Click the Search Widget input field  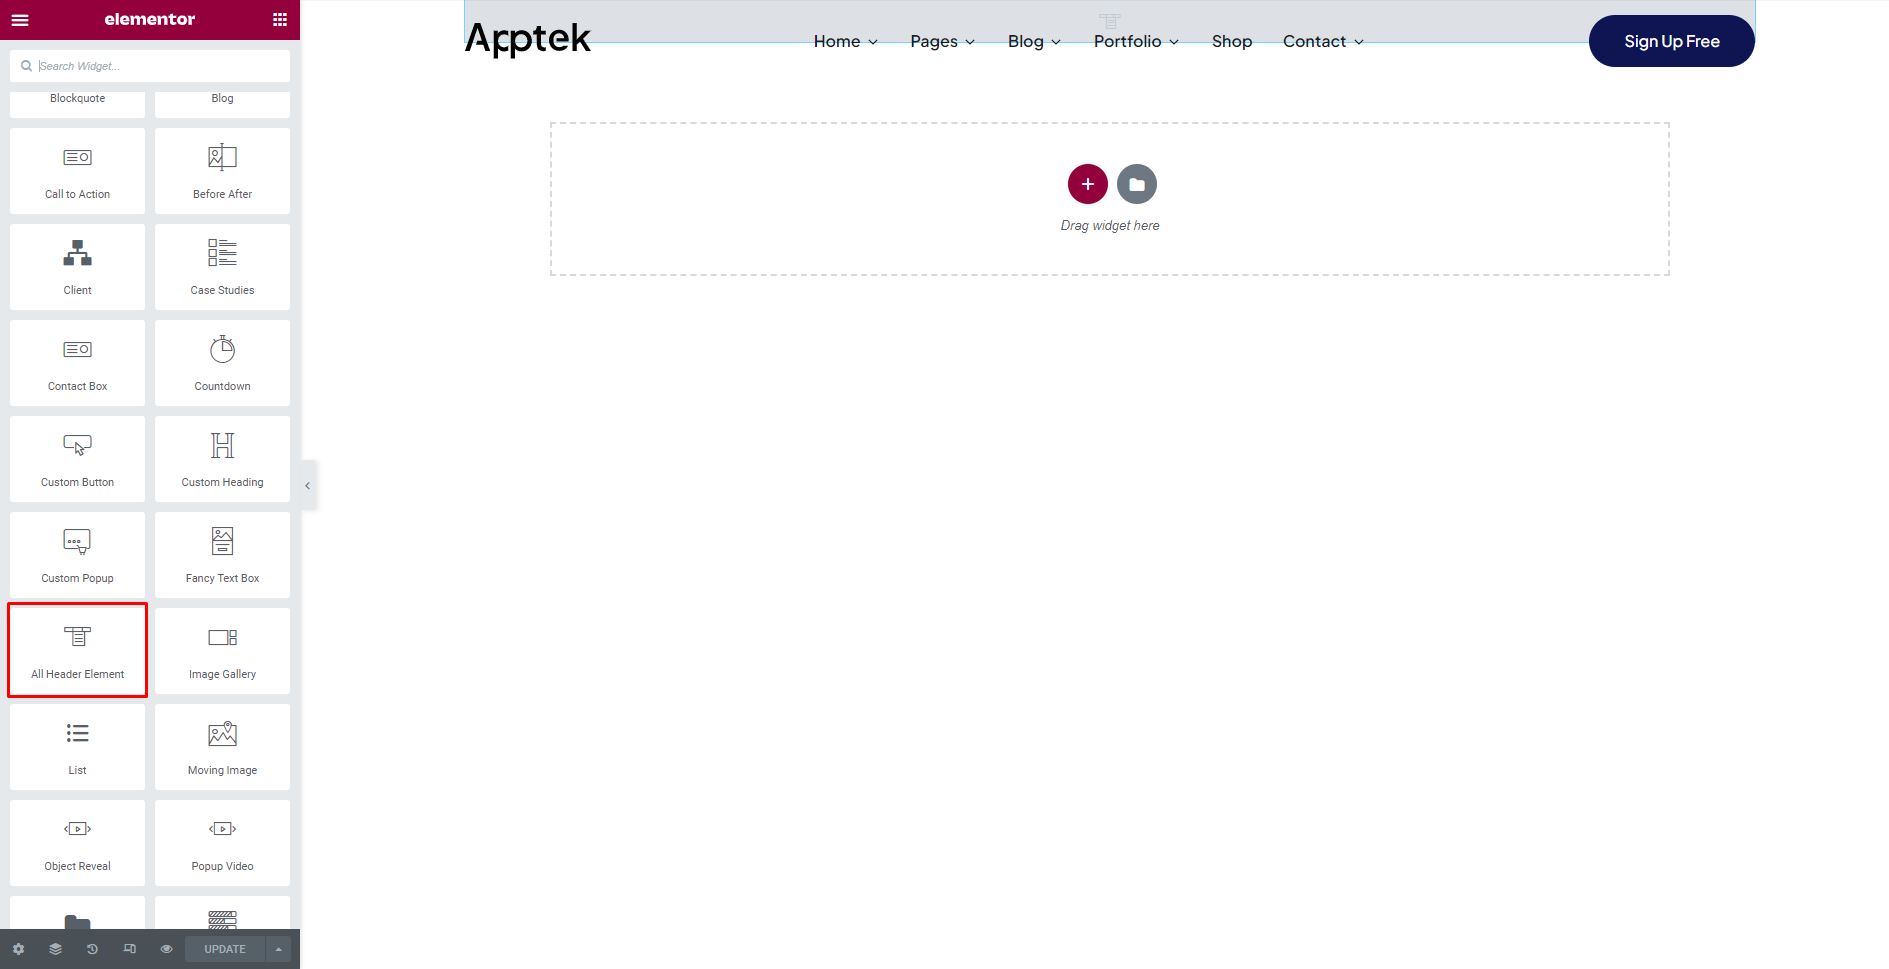pos(160,66)
